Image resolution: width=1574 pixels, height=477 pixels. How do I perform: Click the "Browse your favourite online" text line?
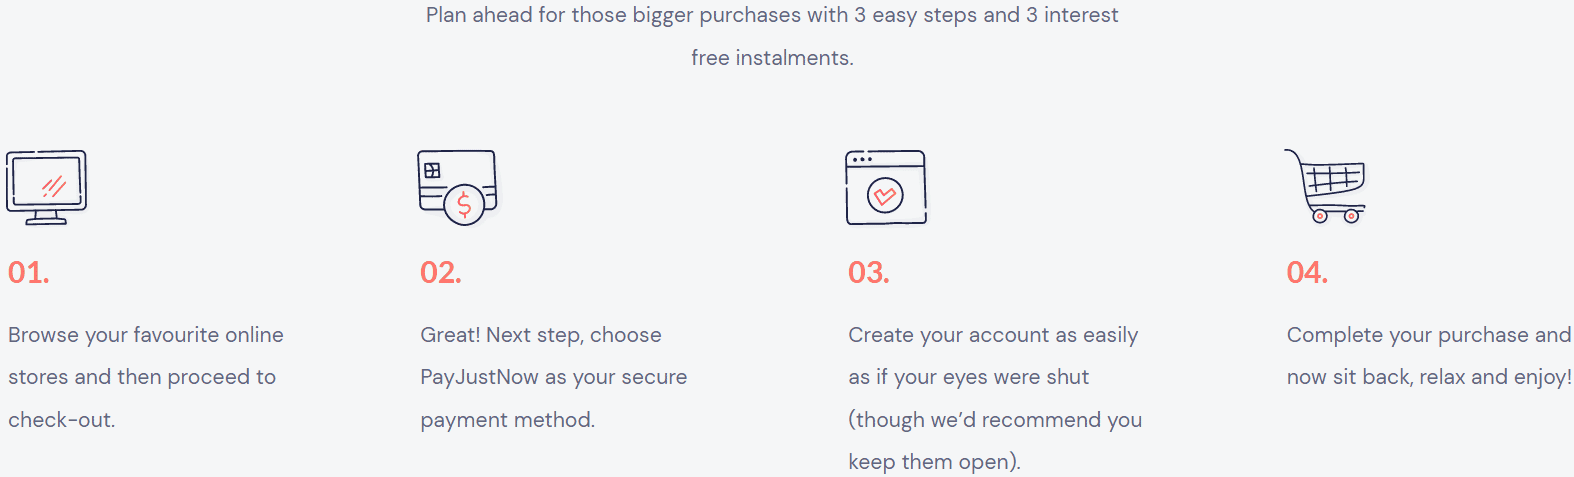(x=146, y=335)
